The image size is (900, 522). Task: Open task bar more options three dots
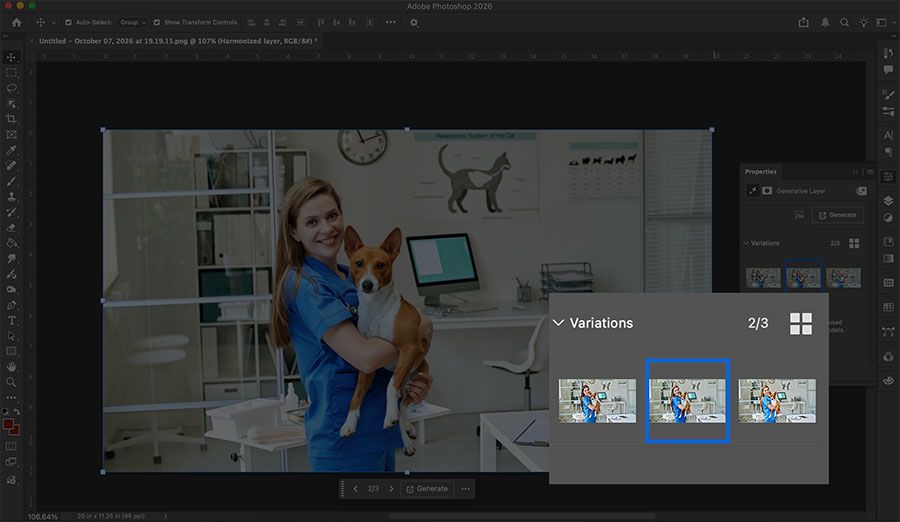pyautogui.click(x=465, y=489)
